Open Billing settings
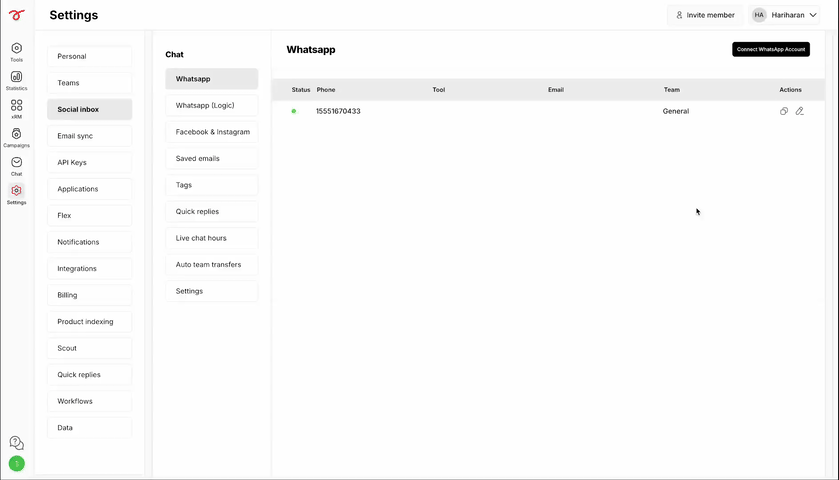This screenshot has width=839, height=480. [89, 295]
